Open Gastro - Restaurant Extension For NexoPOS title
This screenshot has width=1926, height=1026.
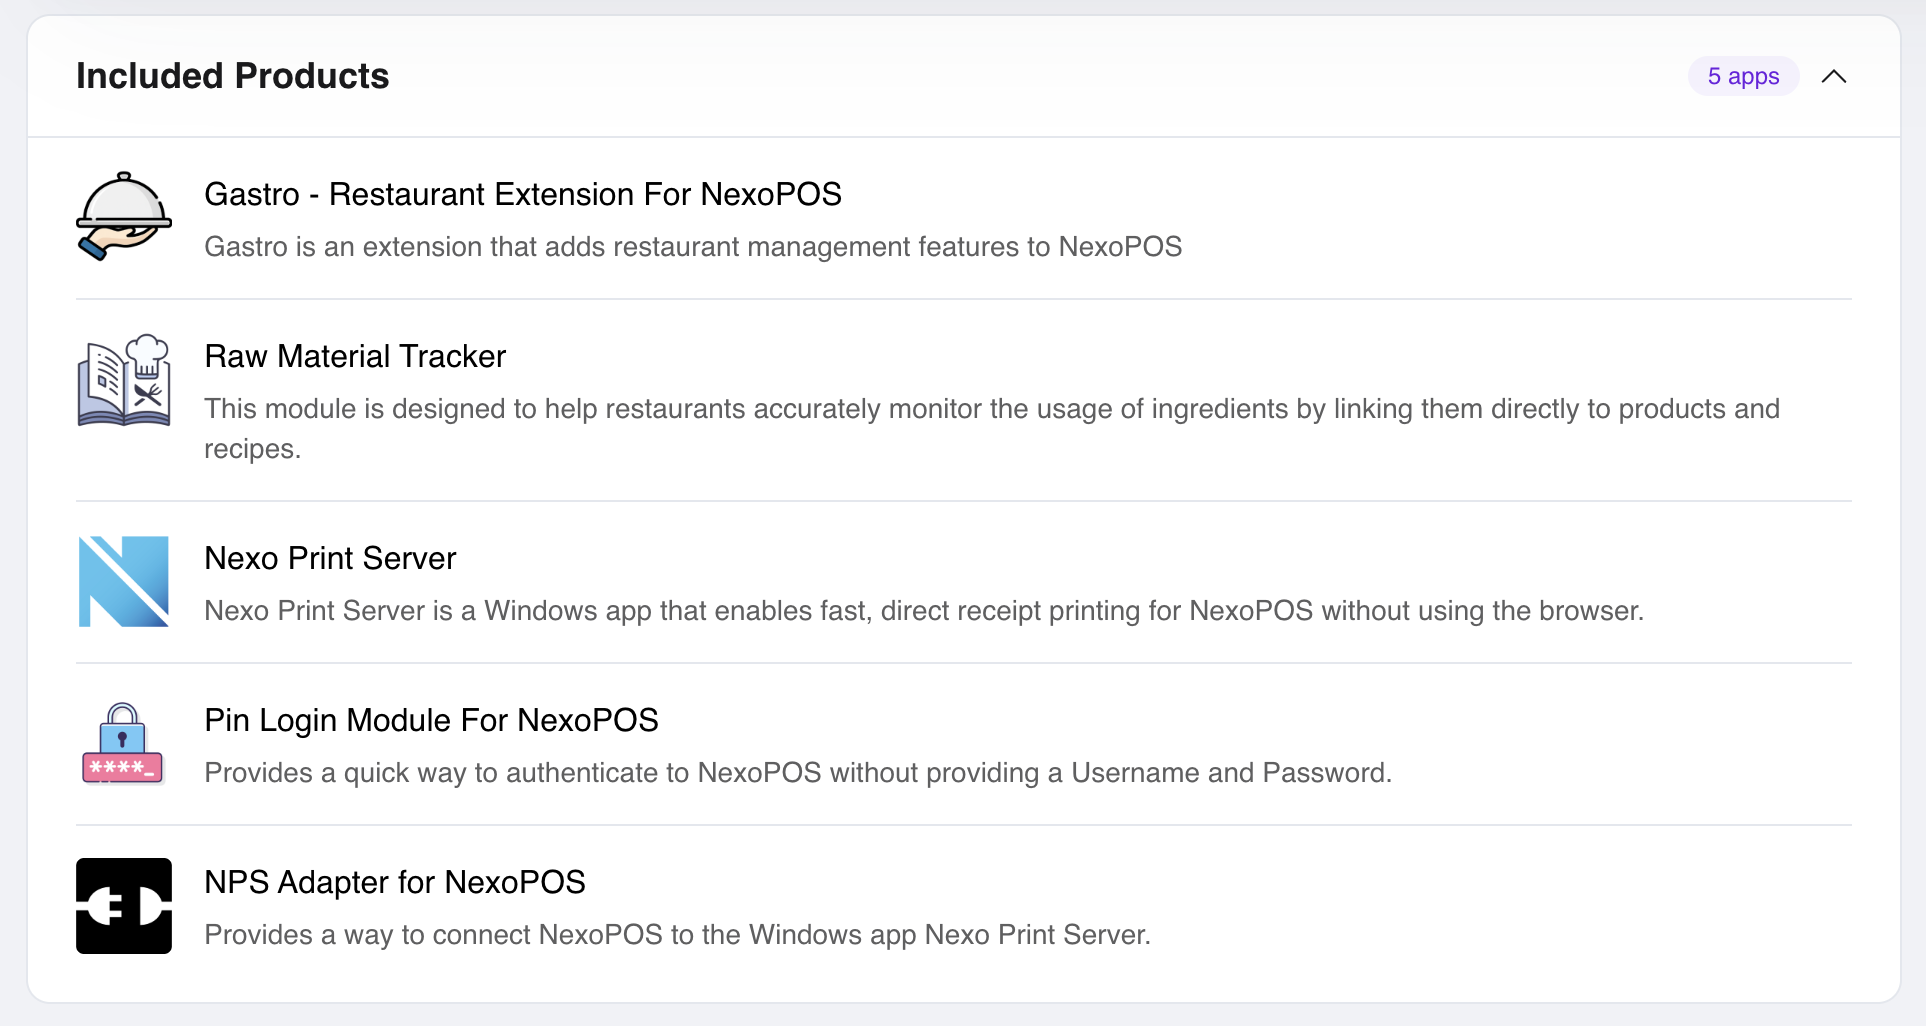point(523,194)
